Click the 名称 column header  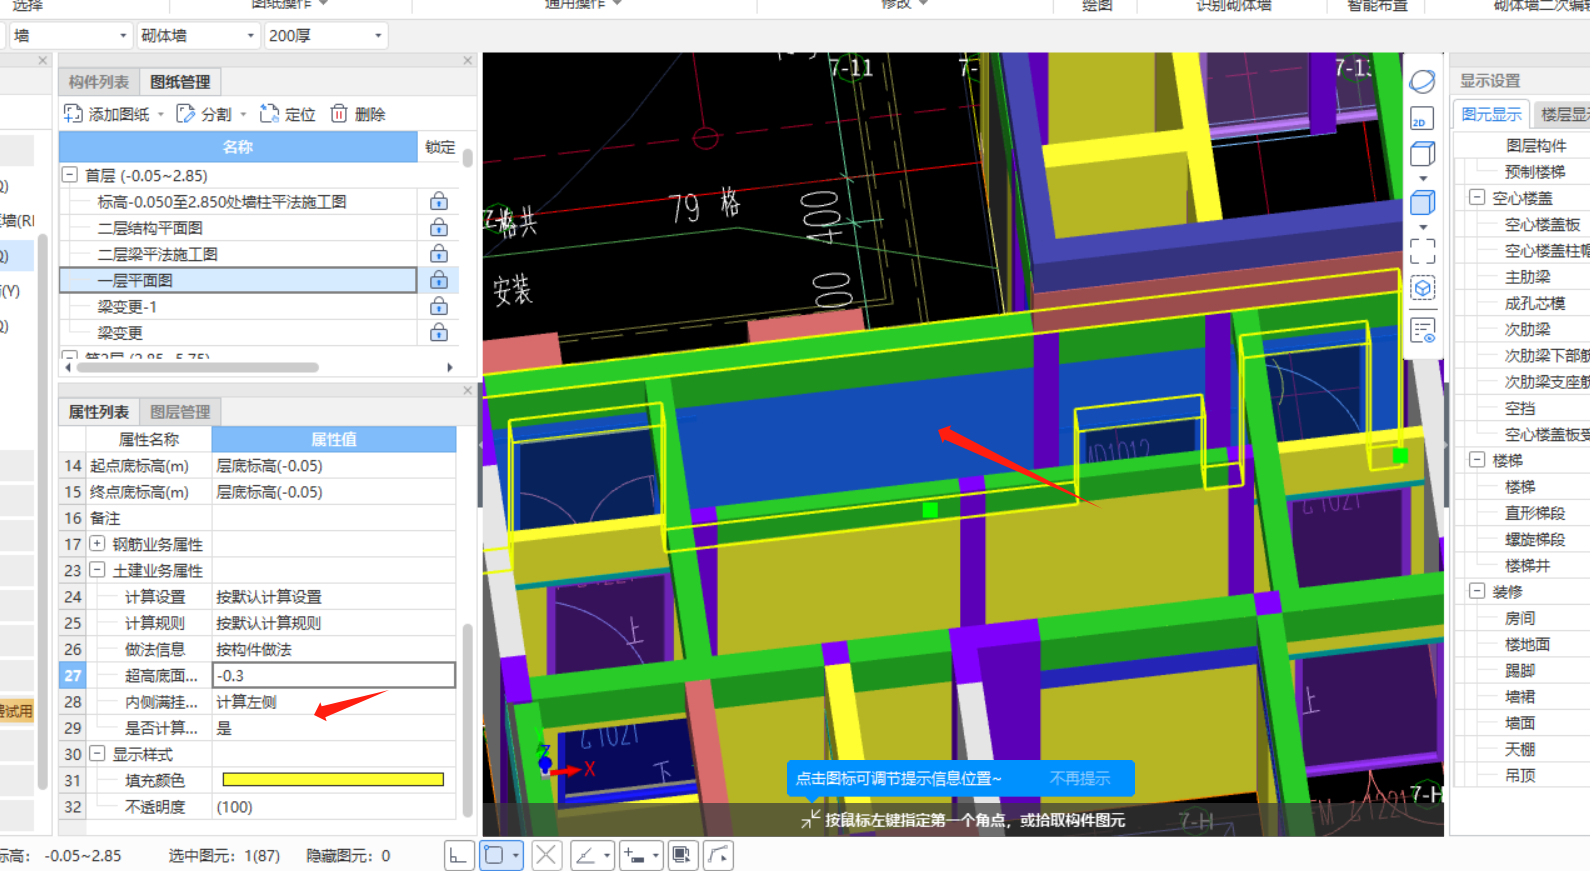(x=238, y=147)
